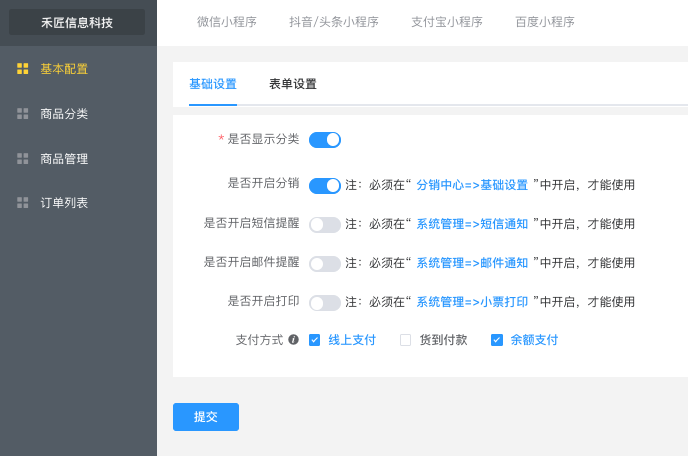
Task: Turn on the 是否开启邮件提醒 switch
Action: [325, 264]
